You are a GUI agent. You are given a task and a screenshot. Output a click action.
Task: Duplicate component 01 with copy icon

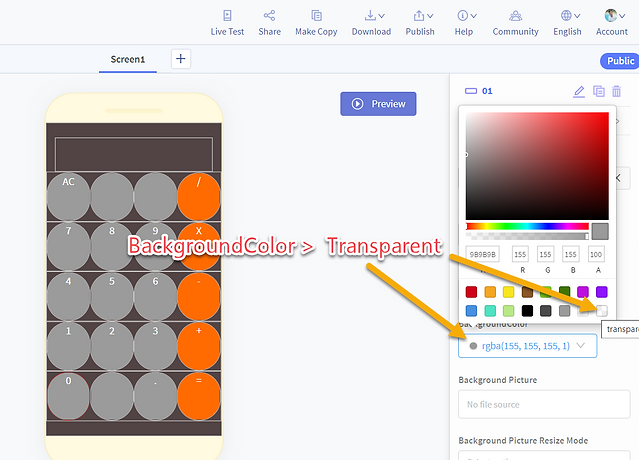click(598, 91)
